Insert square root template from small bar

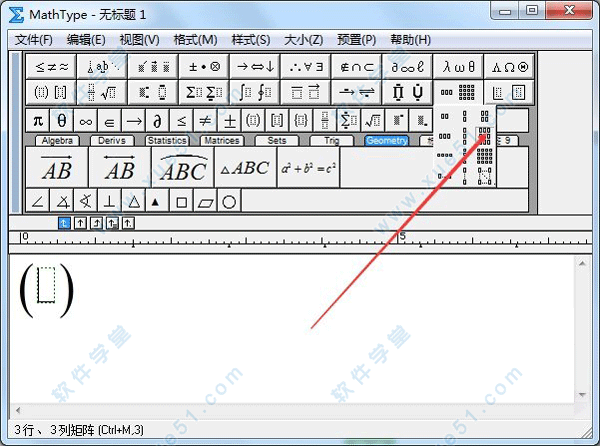click(x=372, y=121)
